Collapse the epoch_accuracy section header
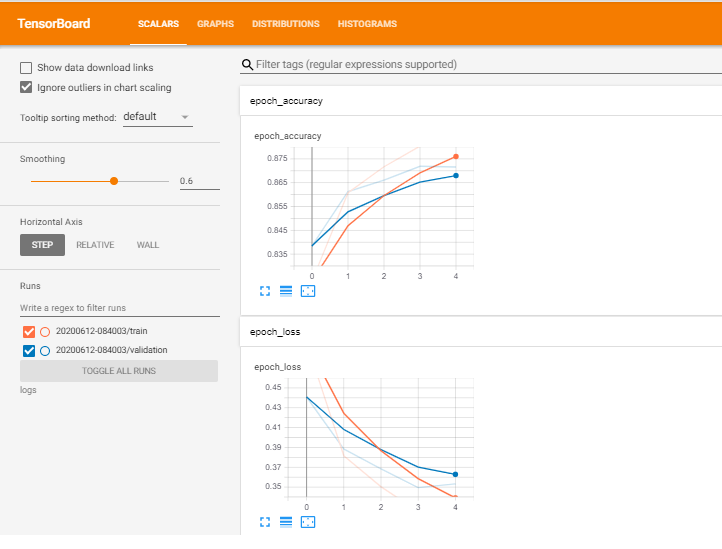 pyautogui.click(x=481, y=101)
